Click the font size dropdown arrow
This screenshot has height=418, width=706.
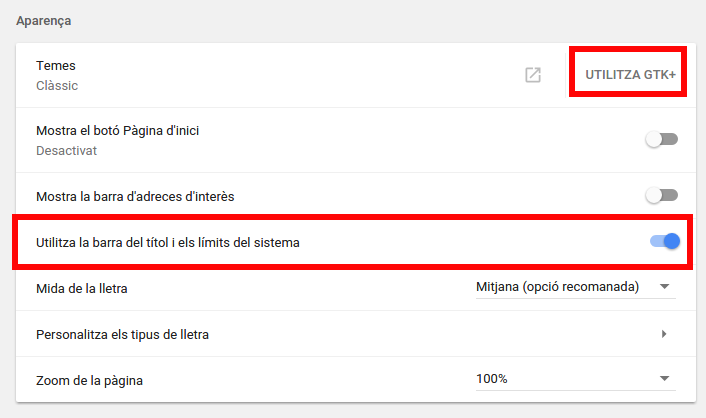click(664, 288)
